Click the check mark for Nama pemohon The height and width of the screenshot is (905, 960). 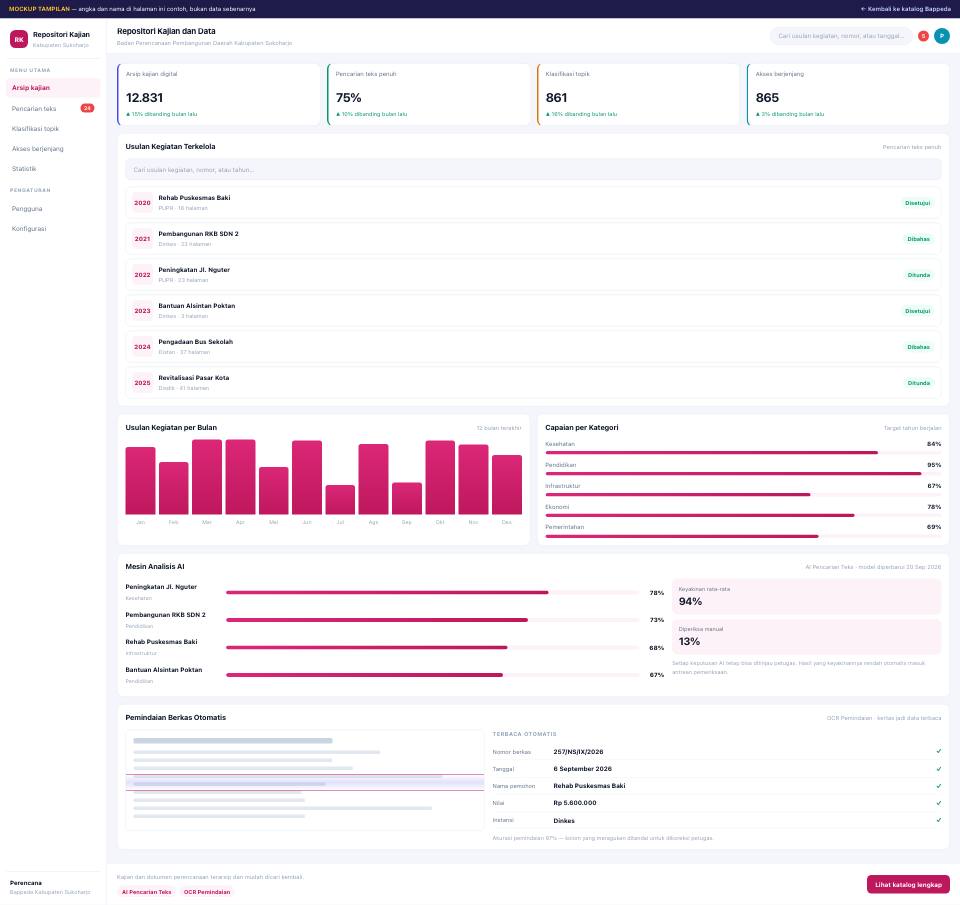tap(939, 786)
